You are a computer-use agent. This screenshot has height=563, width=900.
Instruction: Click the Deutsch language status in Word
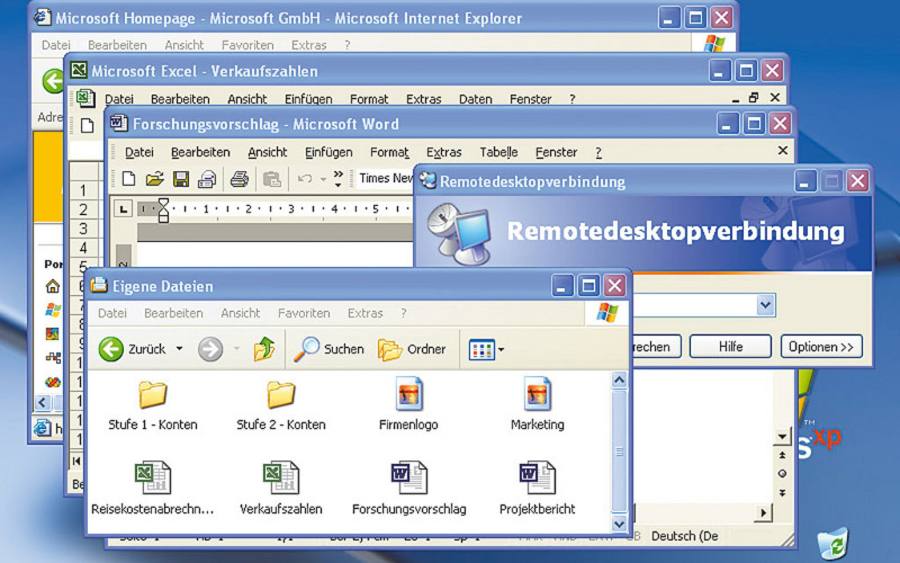684,536
